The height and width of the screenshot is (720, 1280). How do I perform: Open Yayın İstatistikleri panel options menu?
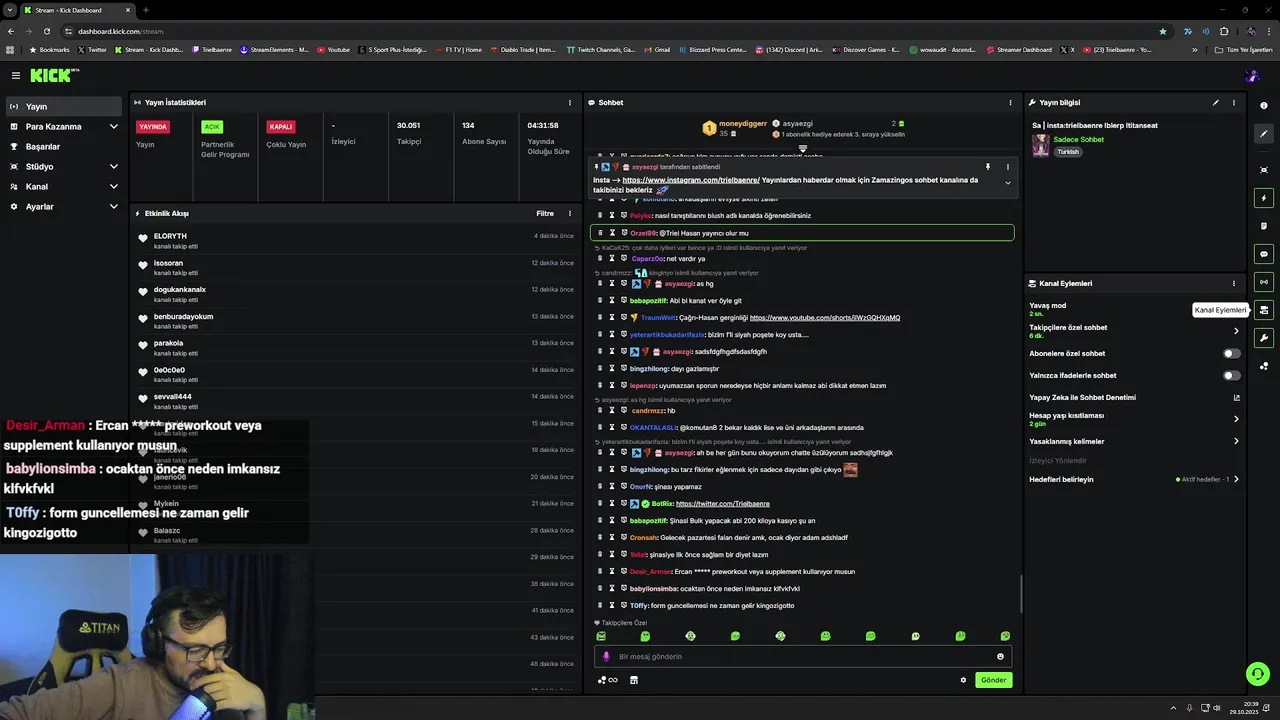click(x=570, y=103)
